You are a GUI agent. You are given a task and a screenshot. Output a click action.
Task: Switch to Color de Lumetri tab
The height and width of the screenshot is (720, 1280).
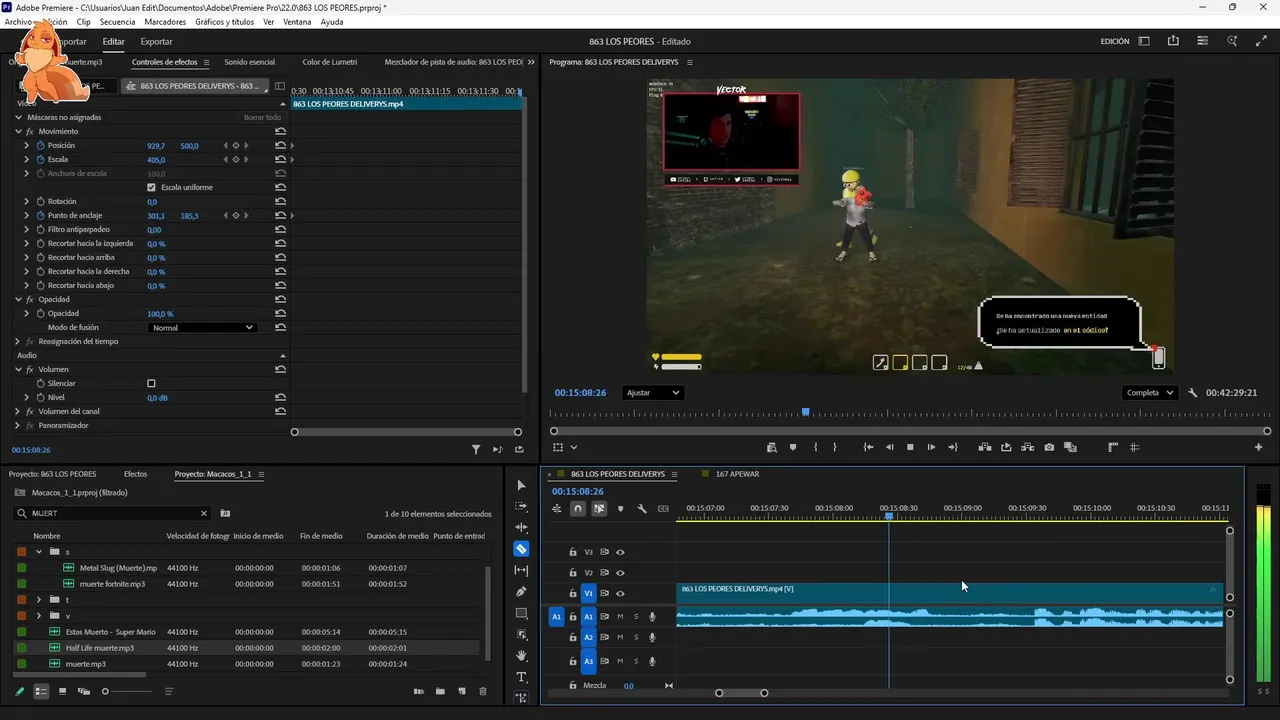click(x=330, y=62)
